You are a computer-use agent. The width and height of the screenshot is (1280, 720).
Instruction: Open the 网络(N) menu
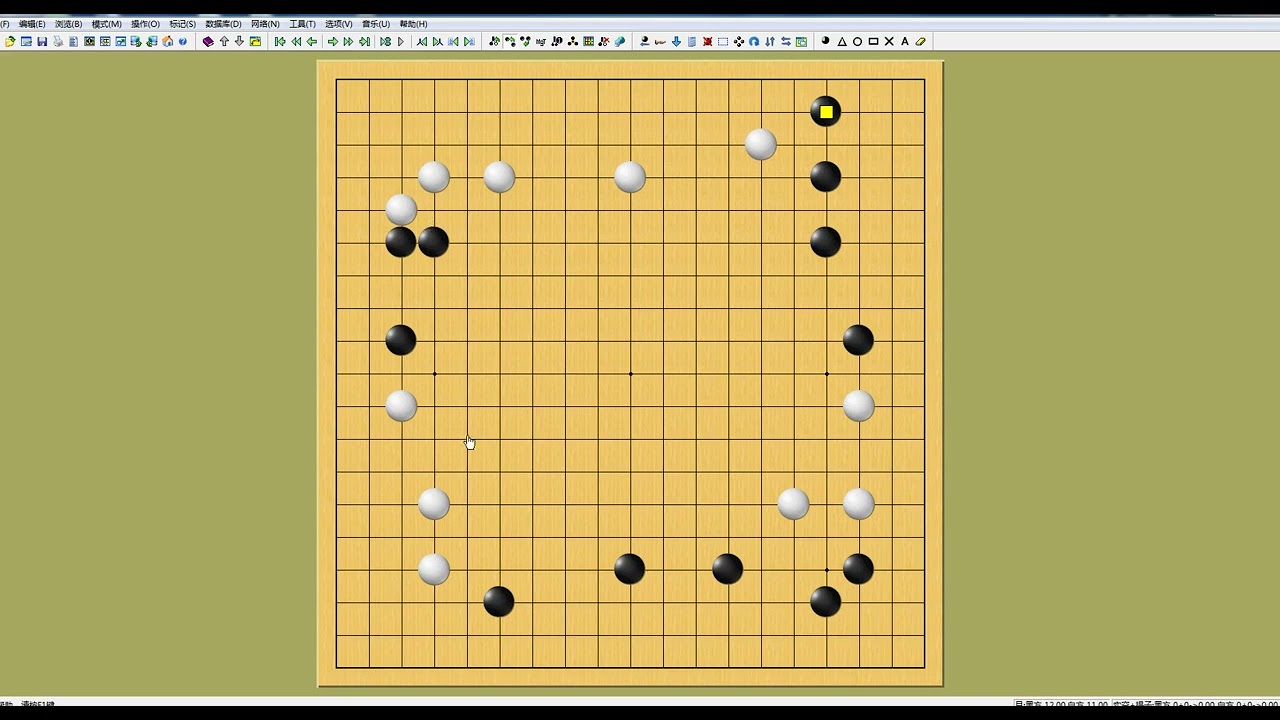click(265, 24)
